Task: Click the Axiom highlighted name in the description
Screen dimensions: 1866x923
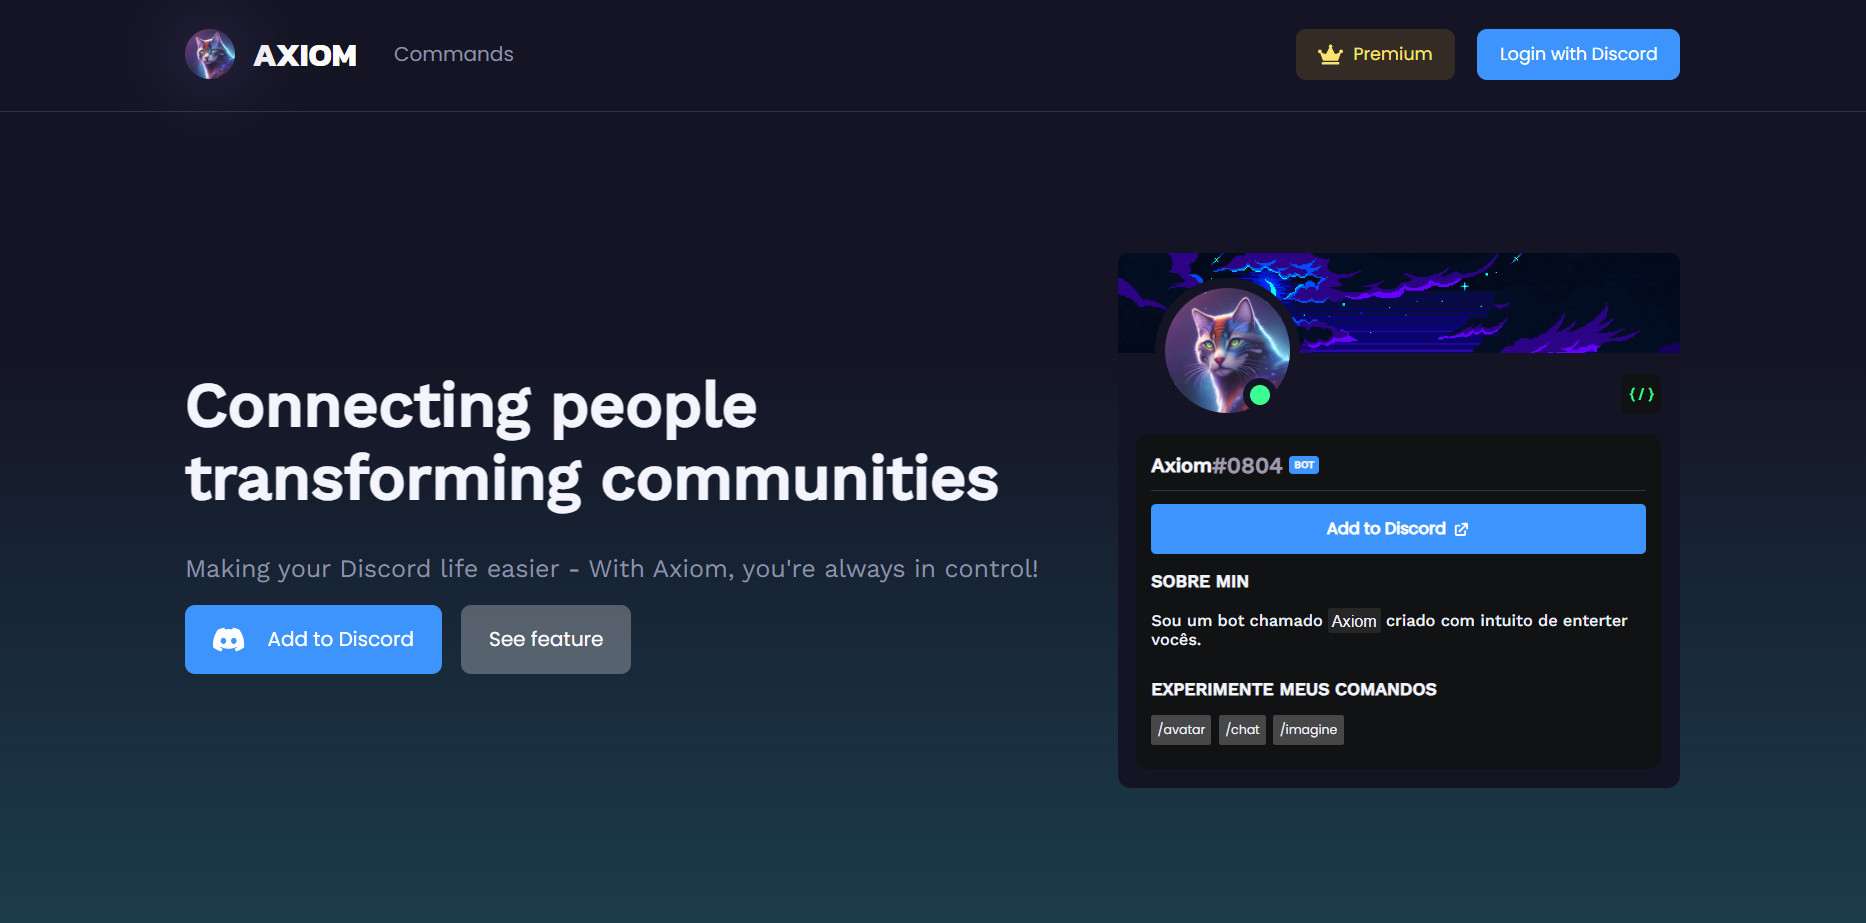Action: tap(1354, 621)
